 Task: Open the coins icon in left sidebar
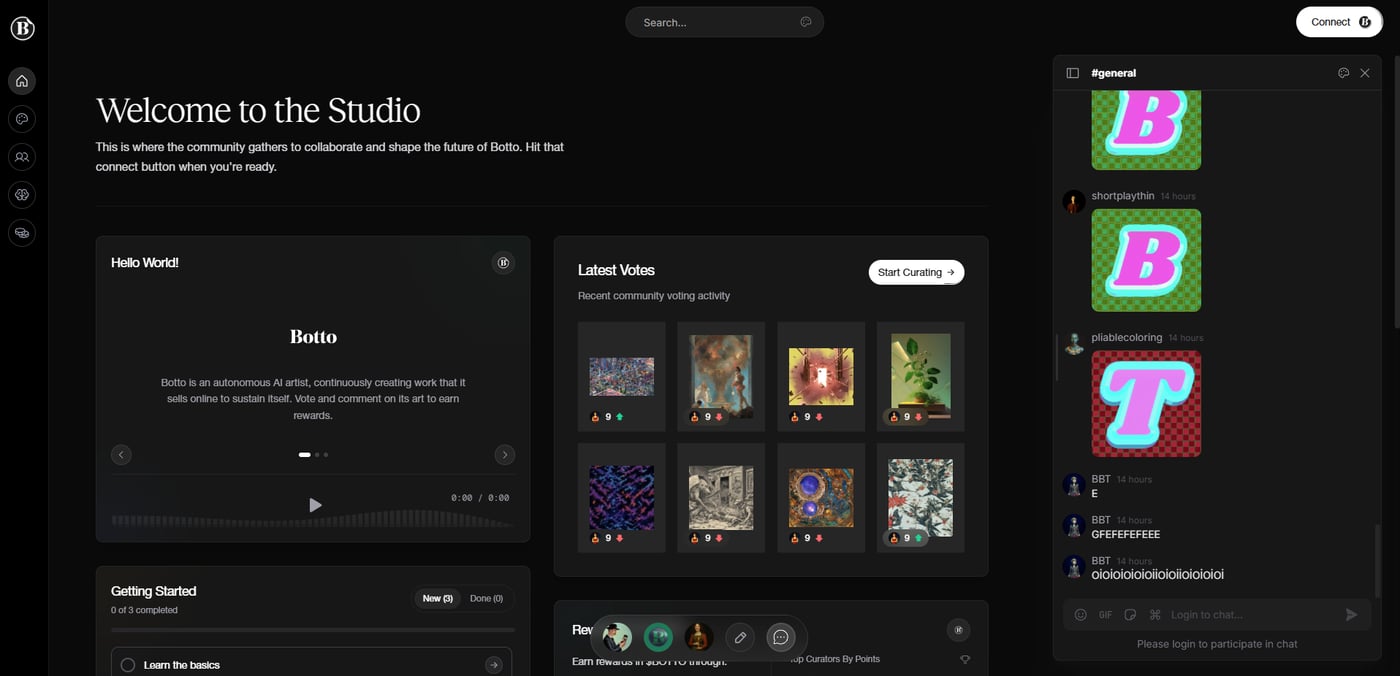(22, 233)
